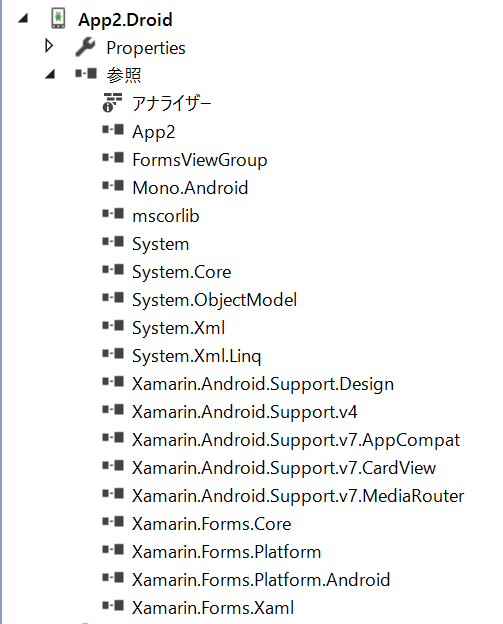Click the reference icon beside the plain System row

113,242
